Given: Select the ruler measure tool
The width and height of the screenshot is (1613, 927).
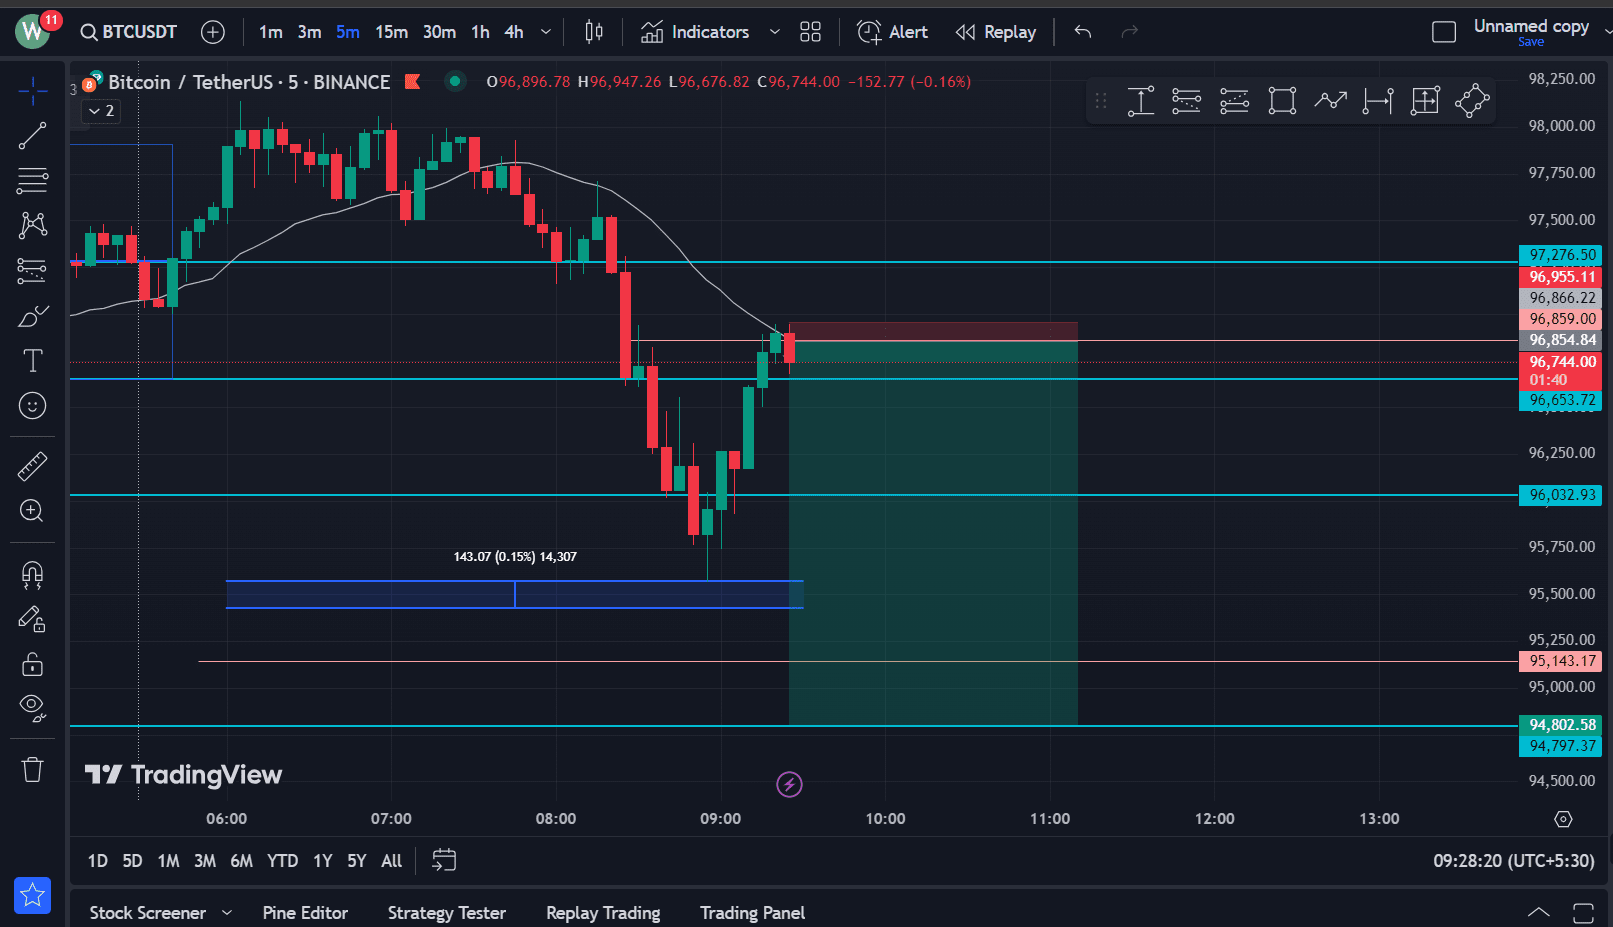Looking at the screenshot, I should pos(32,466).
